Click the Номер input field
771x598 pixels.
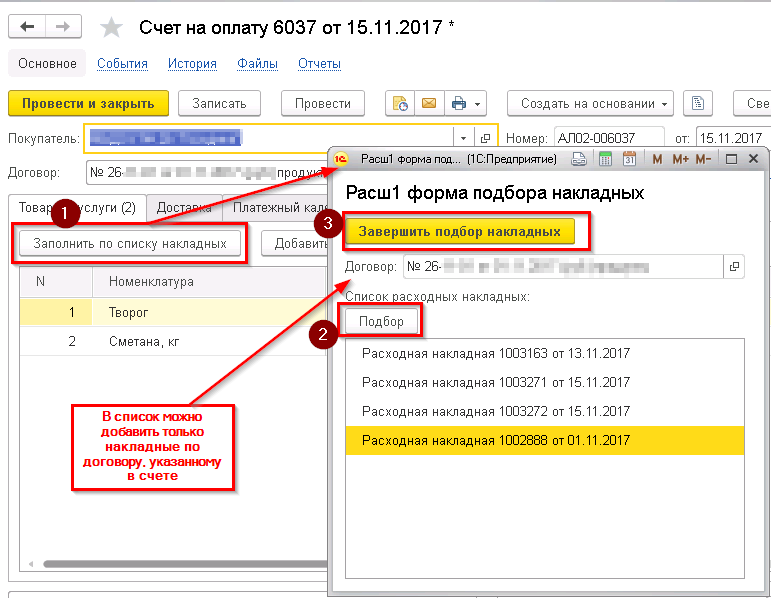pyautogui.click(x=609, y=138)
